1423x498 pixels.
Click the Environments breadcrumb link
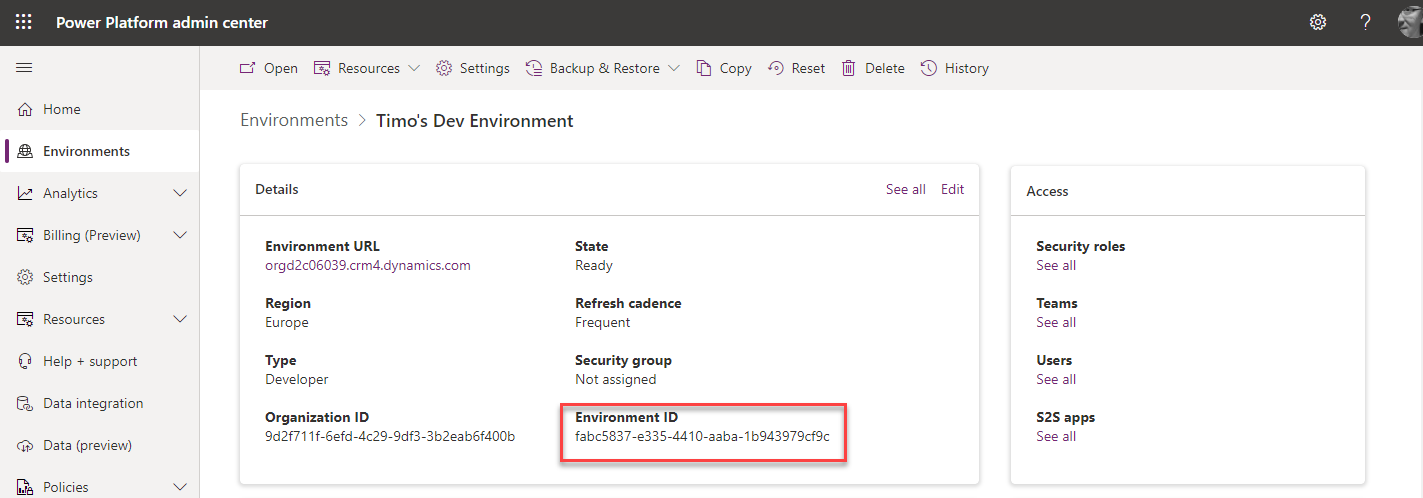click(294, 120)
